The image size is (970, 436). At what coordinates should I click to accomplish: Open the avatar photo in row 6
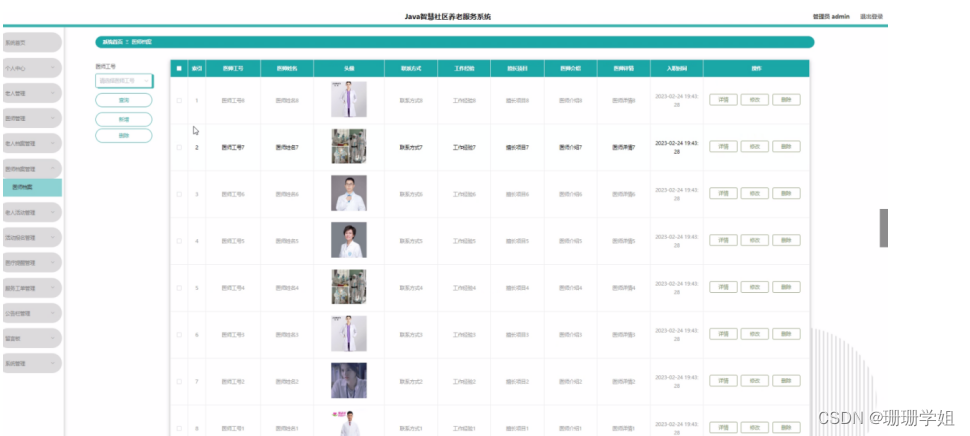pyautogui.click(x=349, y=334)
